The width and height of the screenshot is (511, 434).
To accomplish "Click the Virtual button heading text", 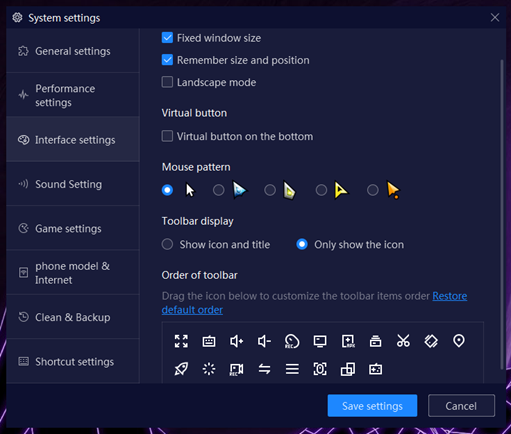I will click(x=194, y=113).
